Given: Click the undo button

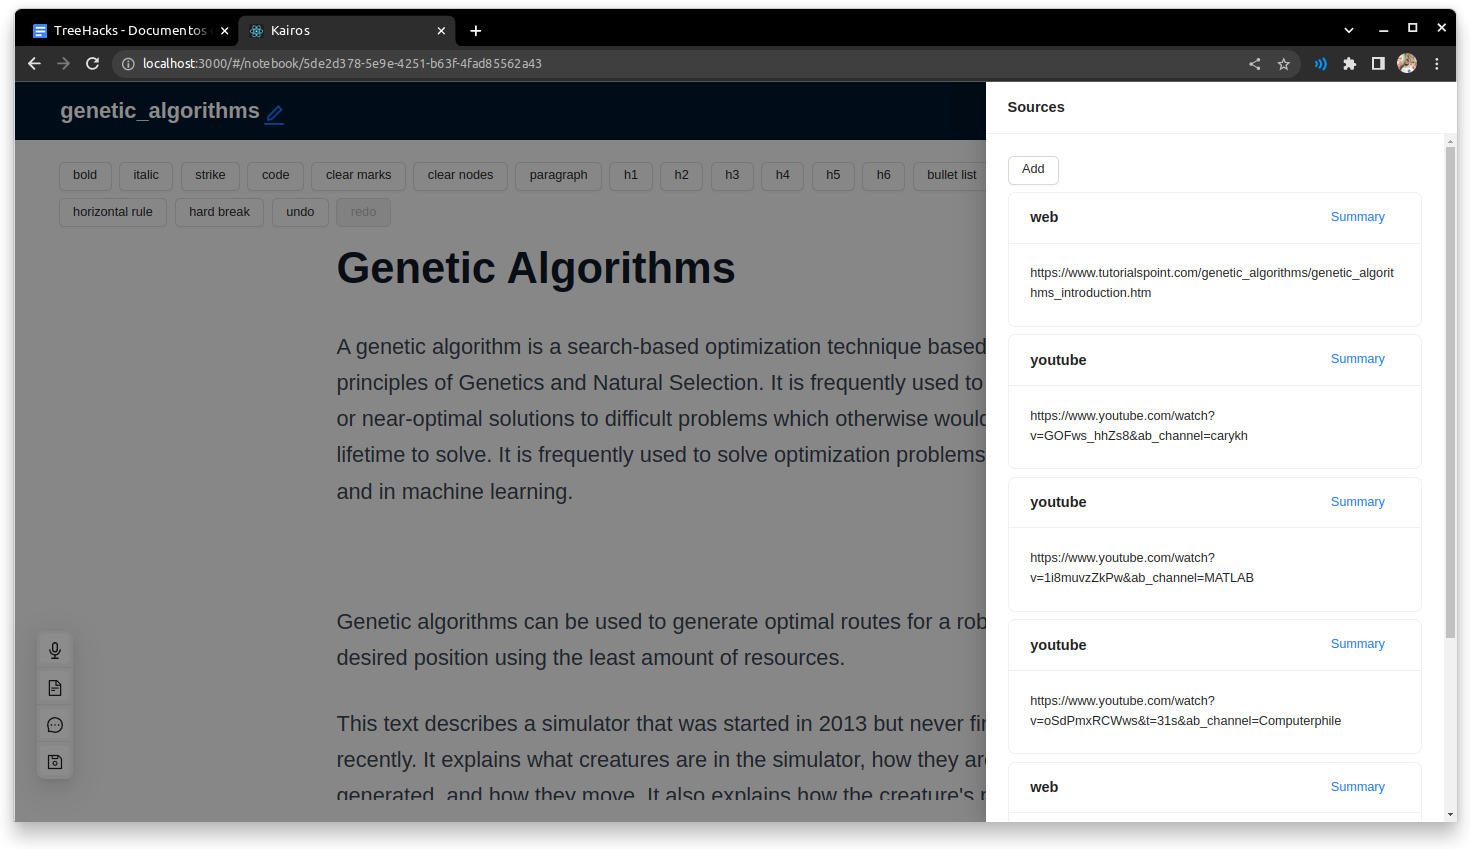Looking at the screenshot, I should [300, 212].
